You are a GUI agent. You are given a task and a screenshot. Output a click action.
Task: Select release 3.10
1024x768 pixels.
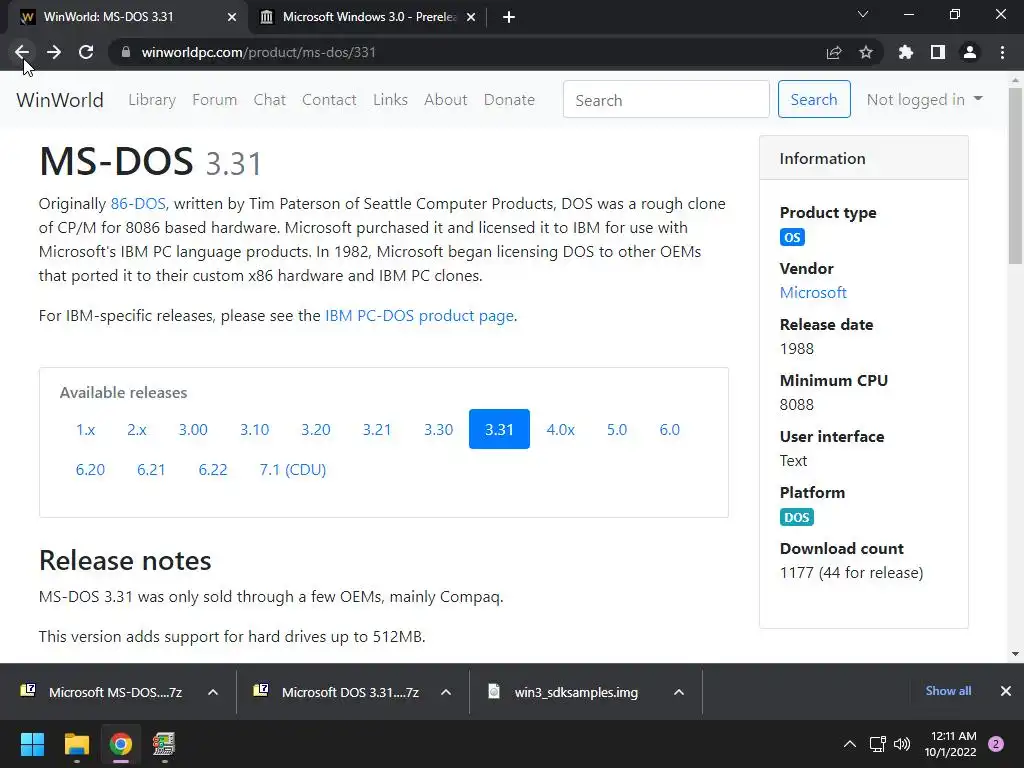click(255, 430)
